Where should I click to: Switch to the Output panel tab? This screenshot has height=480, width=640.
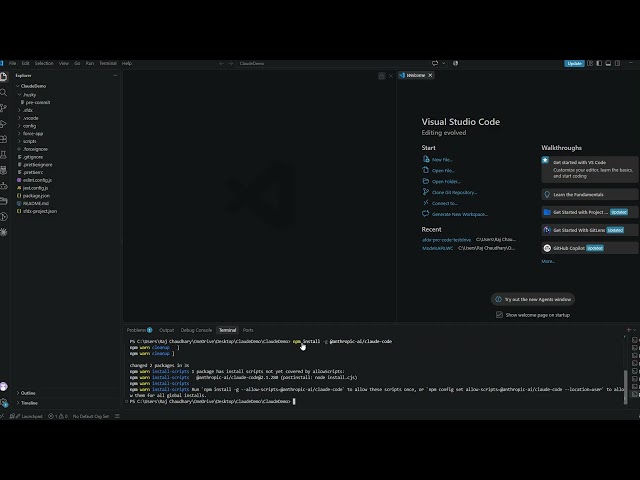click(x=167, y=330)
